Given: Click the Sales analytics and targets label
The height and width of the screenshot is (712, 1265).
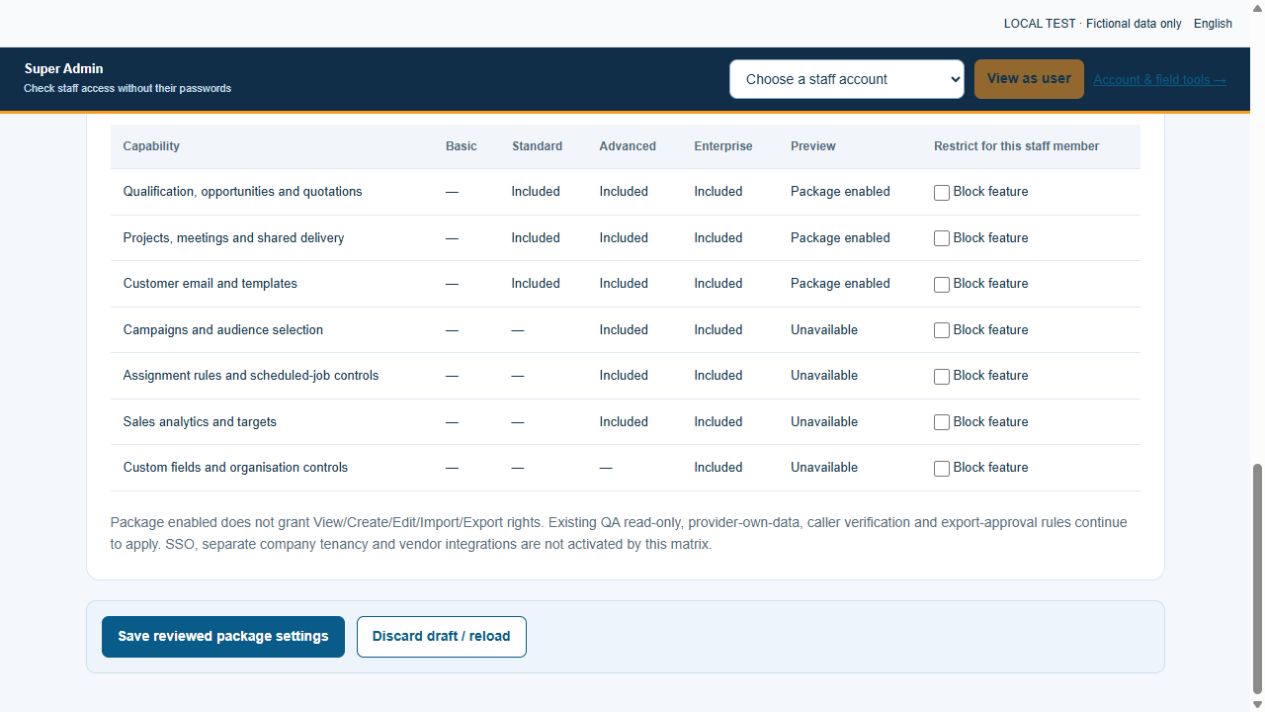Looking at the screenshot, I should pos(200,422).
